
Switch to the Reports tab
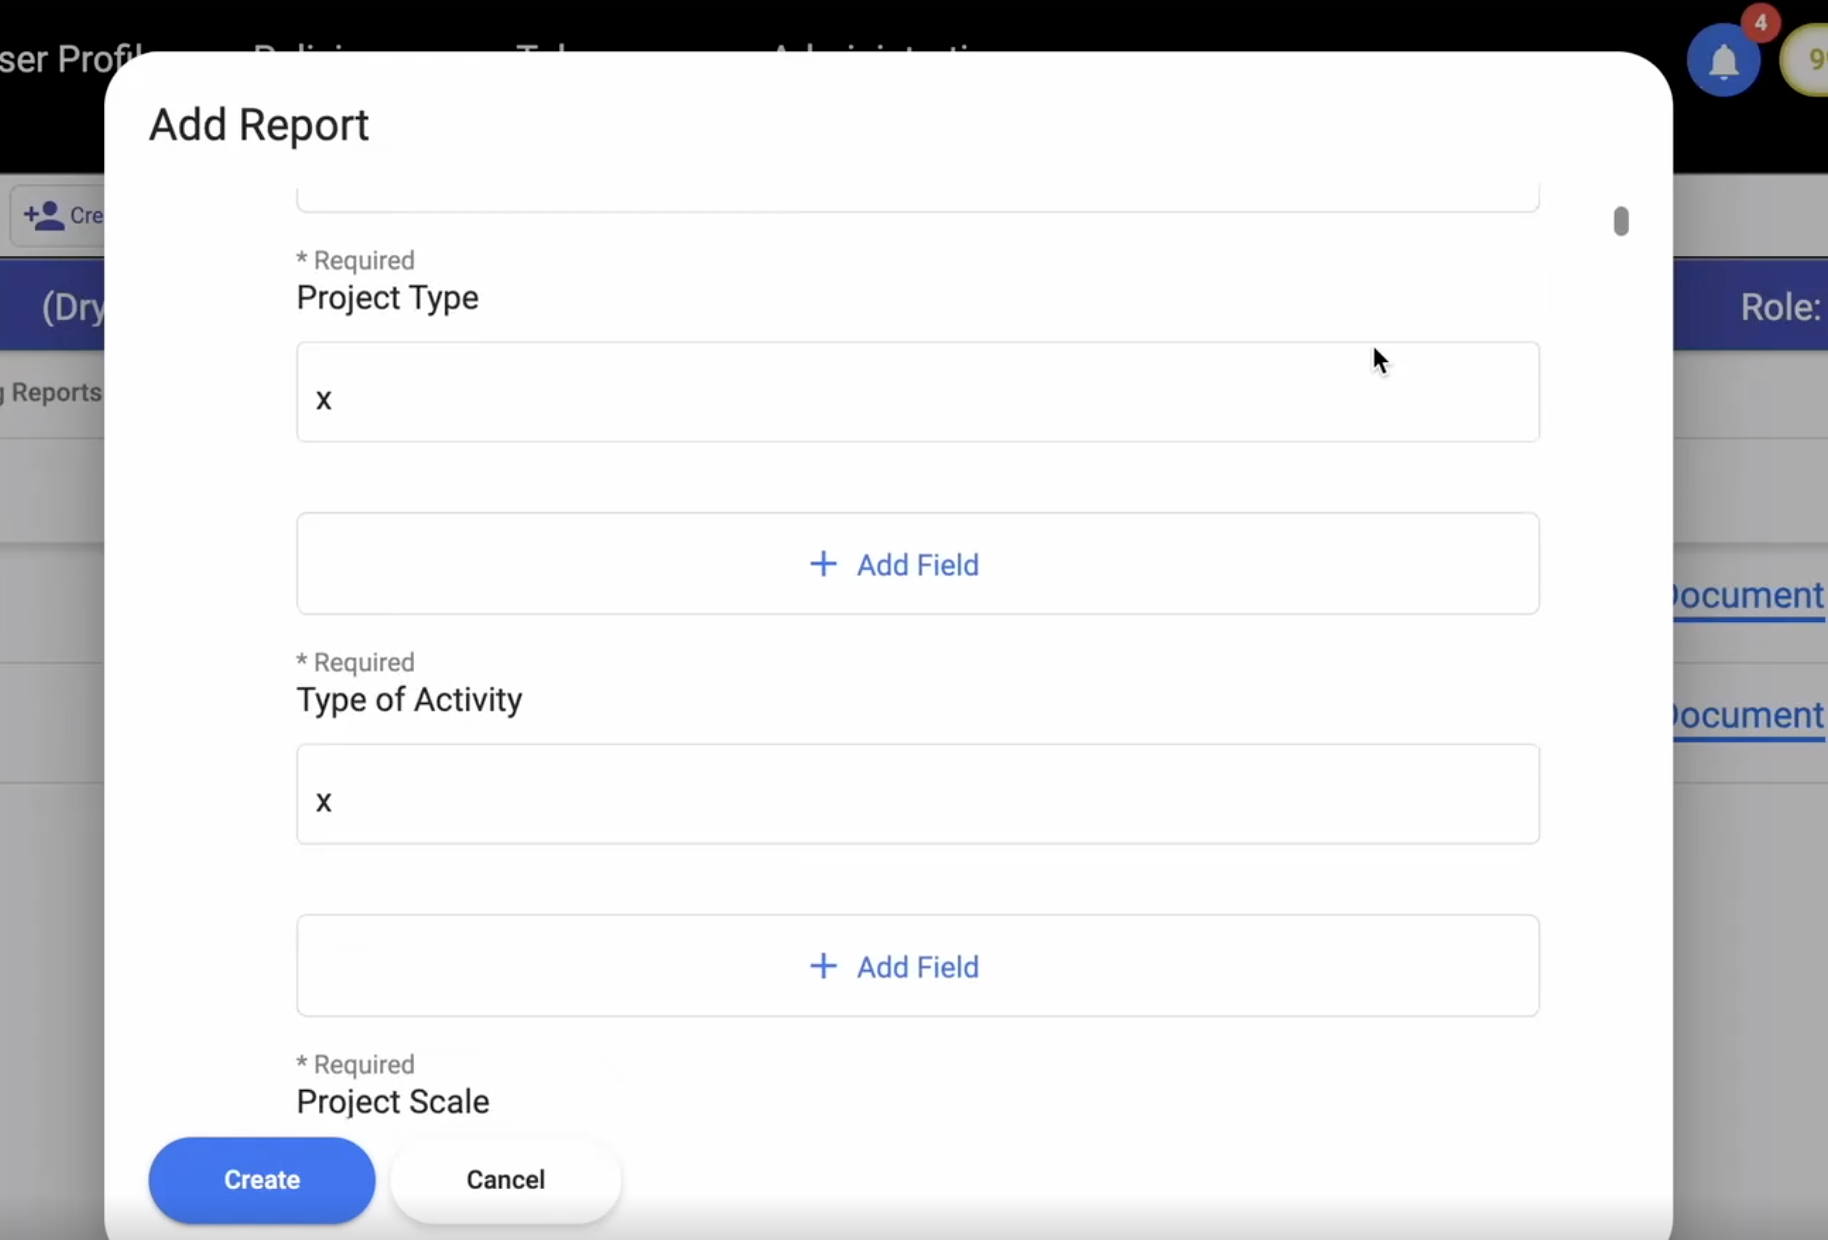coord(54,393)
